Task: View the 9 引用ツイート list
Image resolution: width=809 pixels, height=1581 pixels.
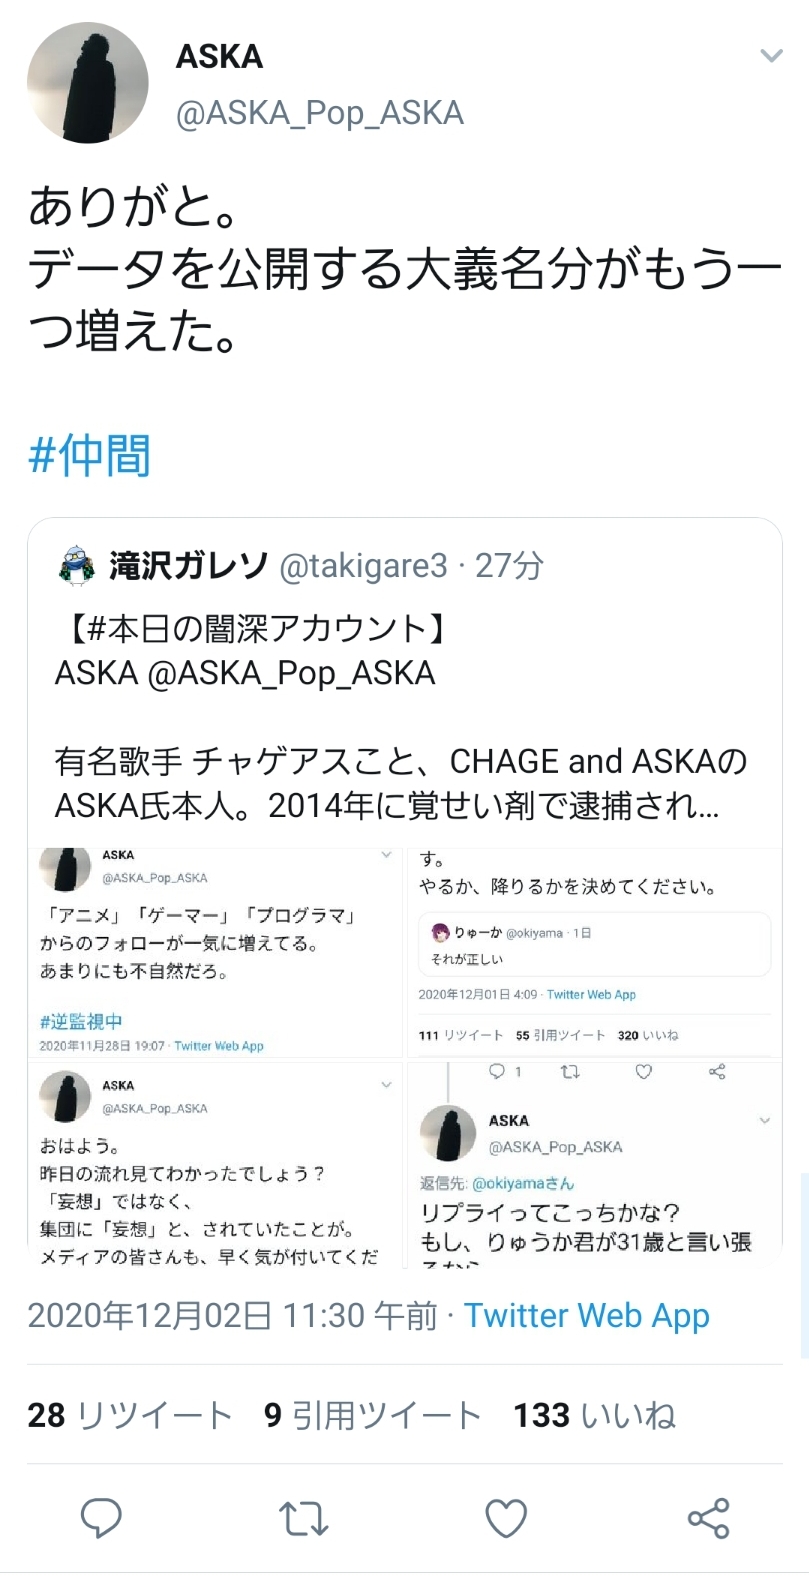Action: pyautogui.click(x=373, y=1415)
